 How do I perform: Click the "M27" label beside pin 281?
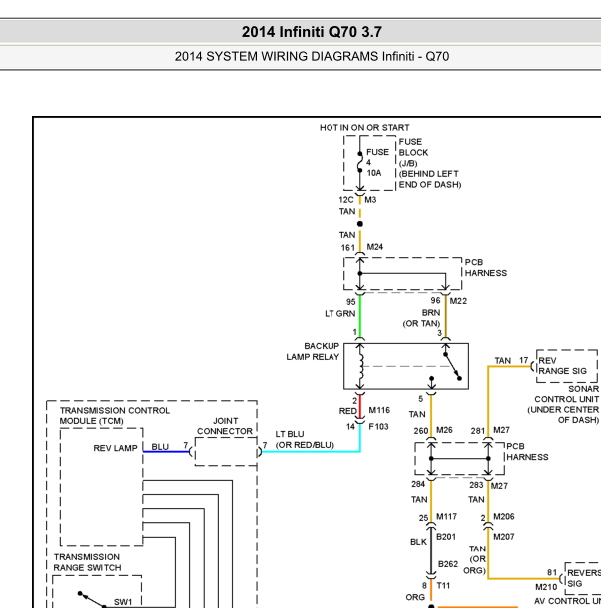coord(501,430)
